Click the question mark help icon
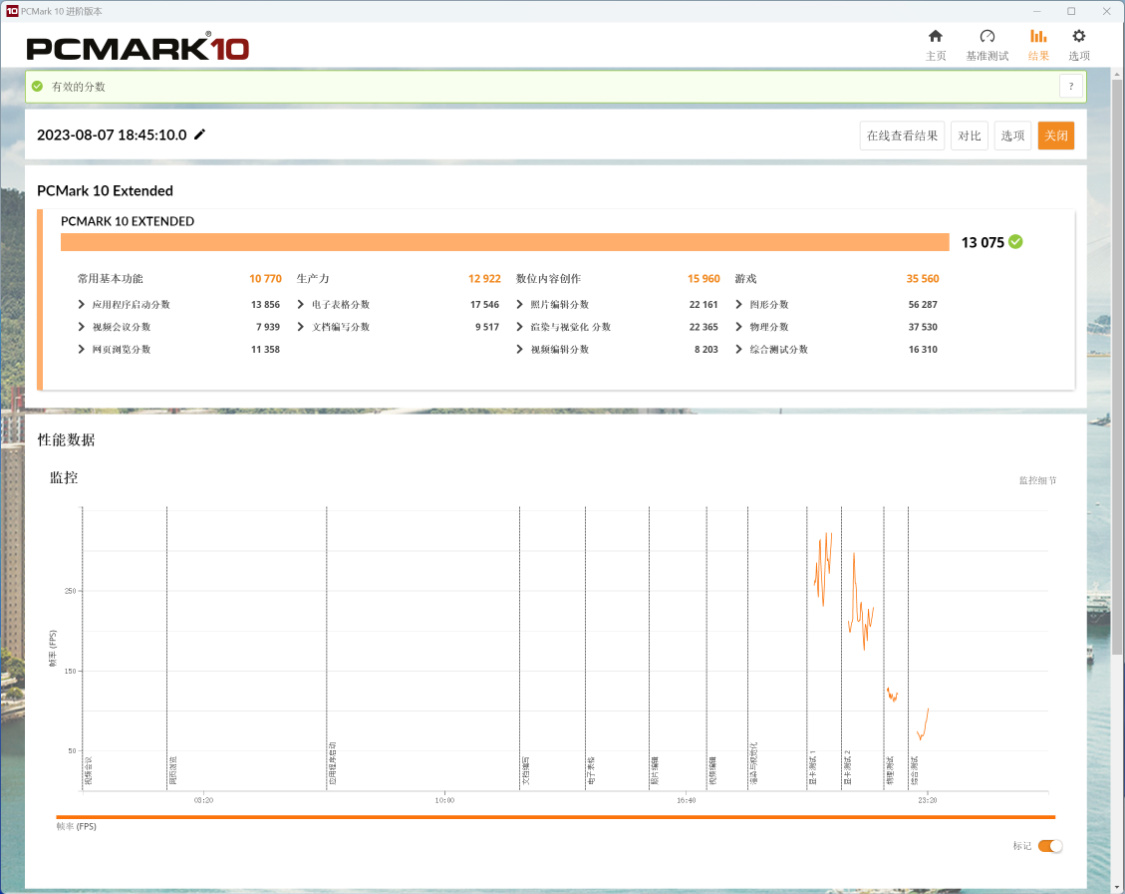The width and height of the screenshot is (1125, 894). tap(1071, 87)
